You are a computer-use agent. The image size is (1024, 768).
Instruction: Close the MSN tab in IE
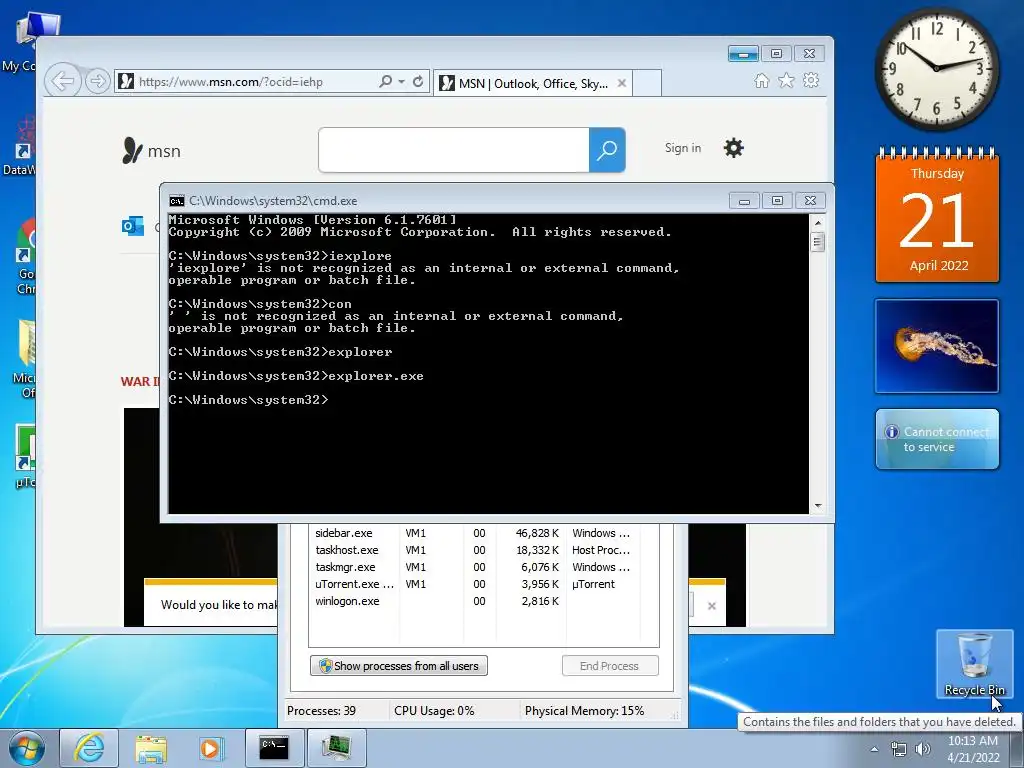click(x=622, y=83)
